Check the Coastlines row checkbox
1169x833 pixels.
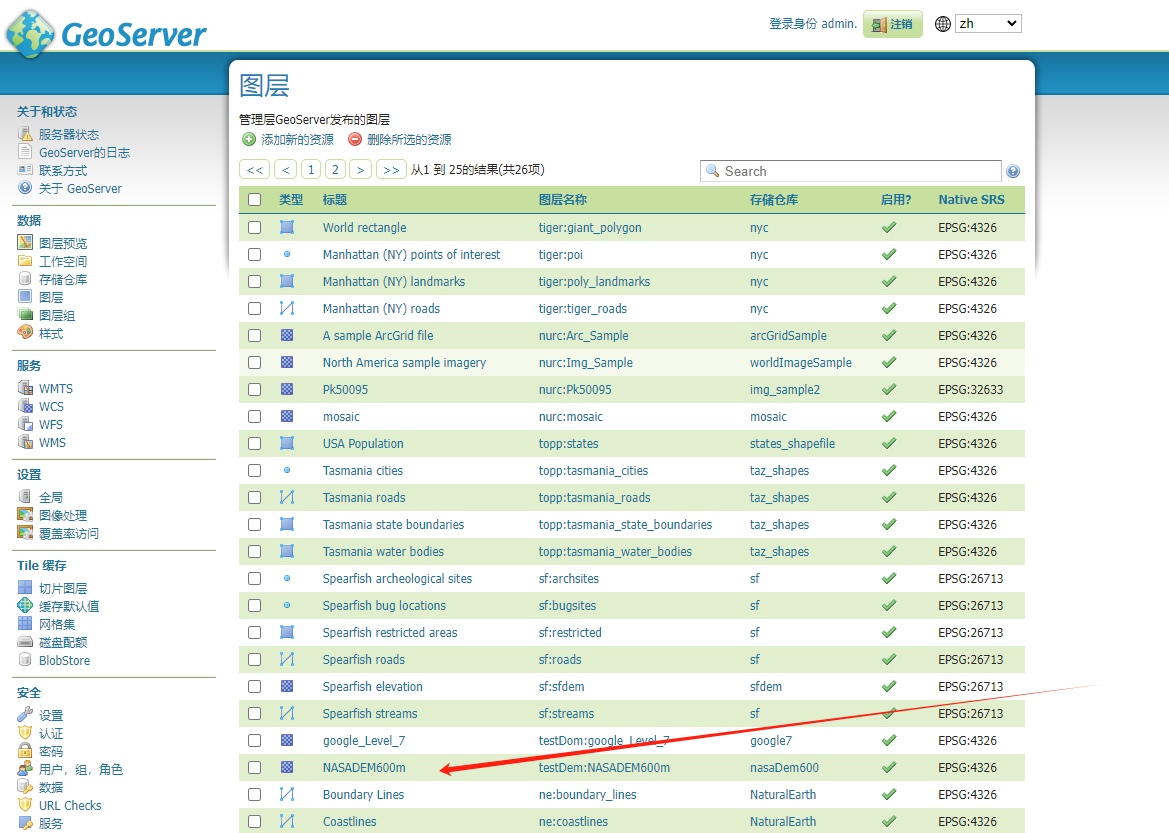tap(255, 821)
